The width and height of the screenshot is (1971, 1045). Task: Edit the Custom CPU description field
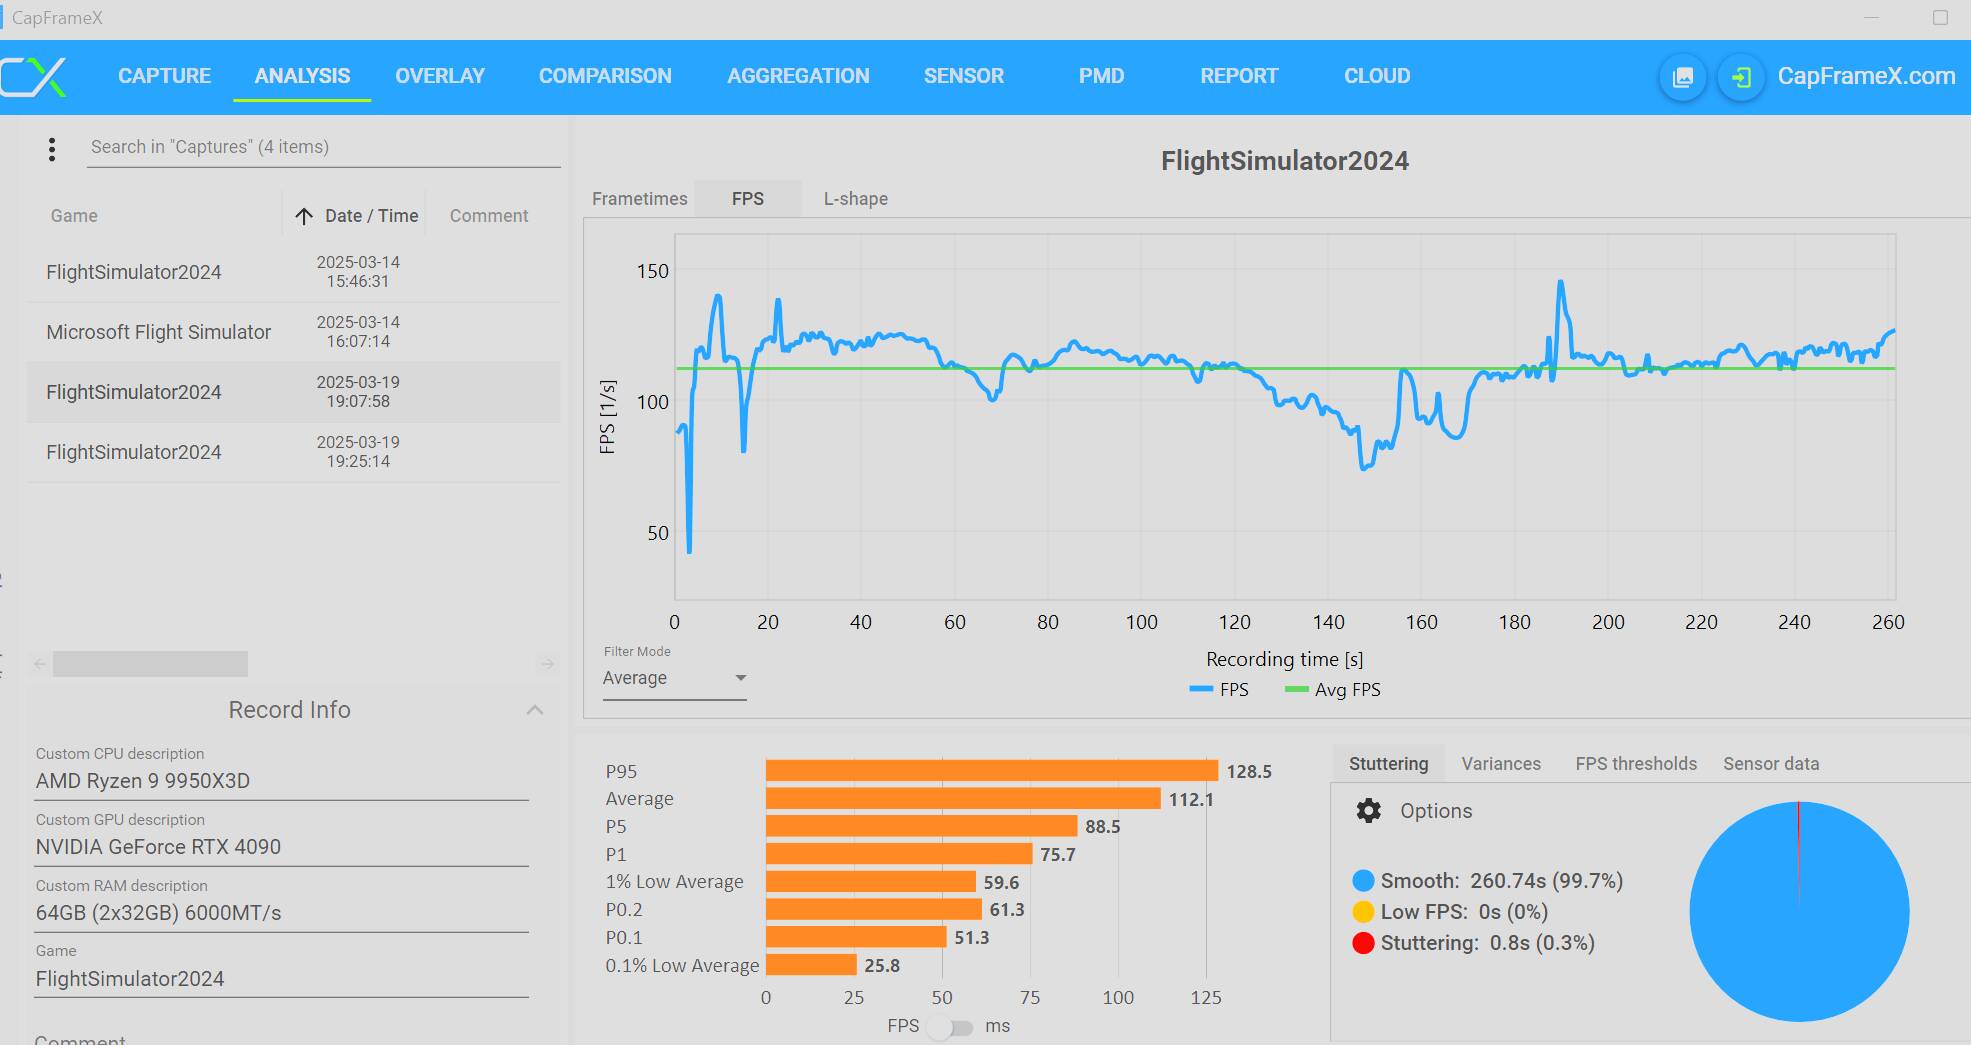tap(282, 781)
